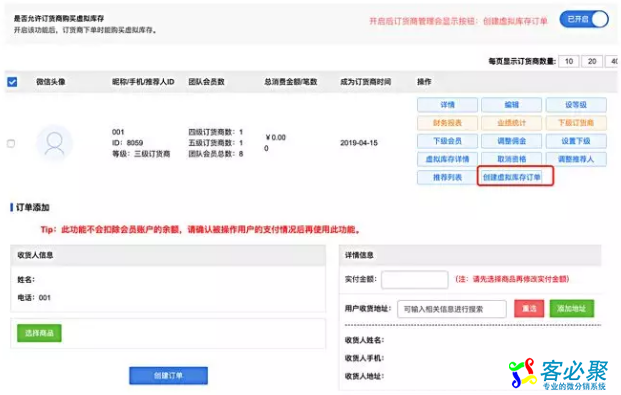
Task: Click the date 2019-04-15
Action: click(x=359, y=143)
